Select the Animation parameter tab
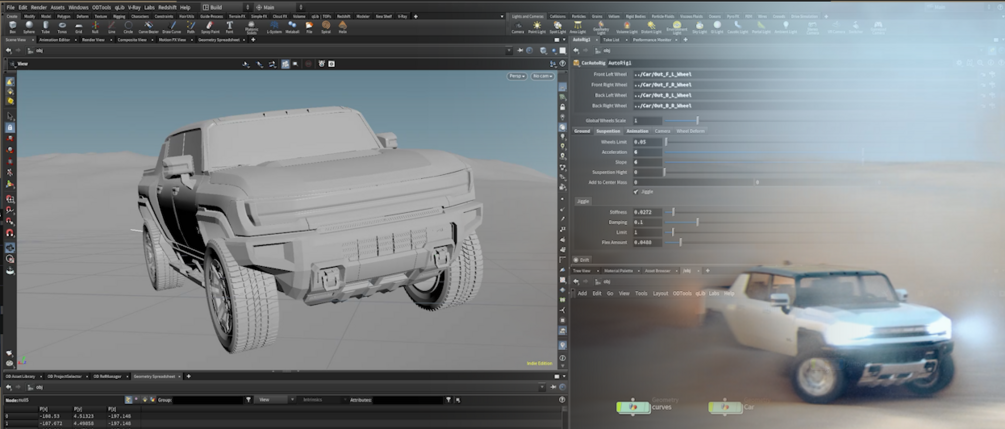Viewport: 1005px width, 429px height. pos(637,131)
